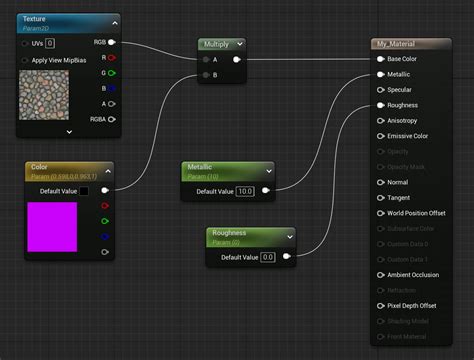This screenshot has width=474, height=360.
Task: Click the Multiply node output pin
Action: coord(236,60)
